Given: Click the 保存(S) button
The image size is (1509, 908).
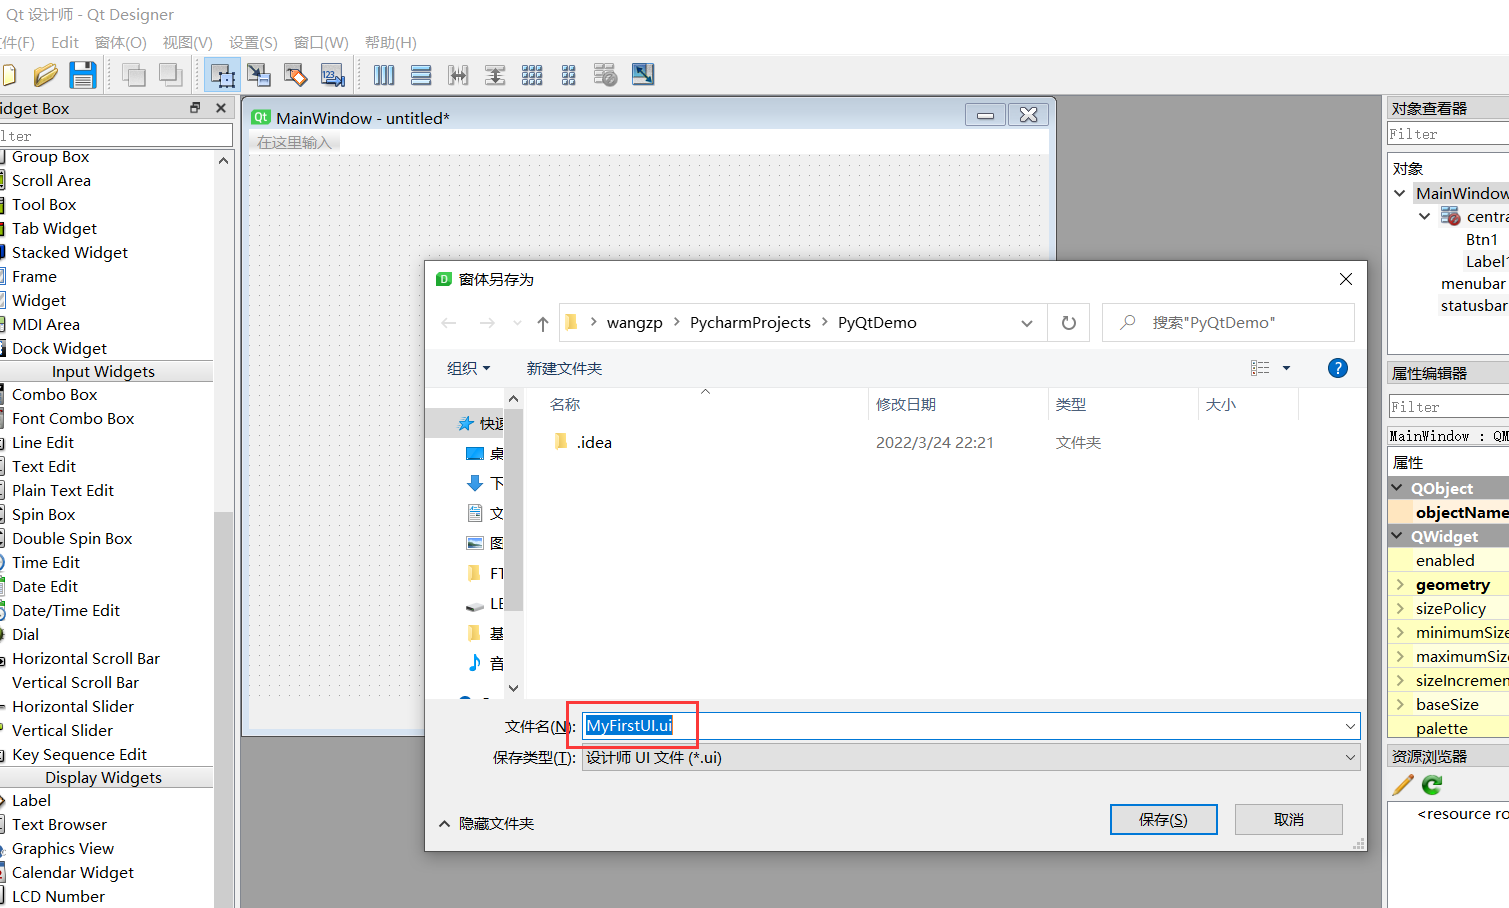Looking at the screenshot, I should (1164, 819).
